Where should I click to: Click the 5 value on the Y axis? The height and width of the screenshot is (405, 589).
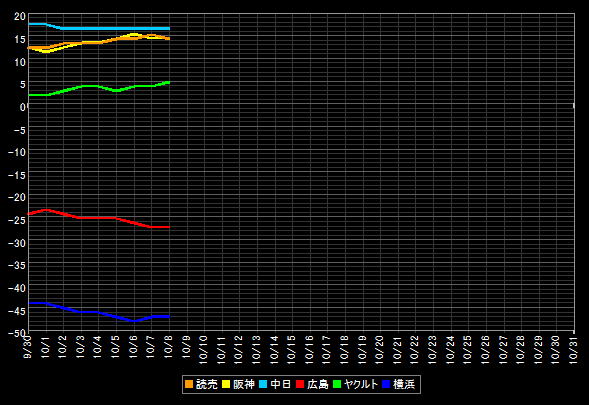pos(23,85)
